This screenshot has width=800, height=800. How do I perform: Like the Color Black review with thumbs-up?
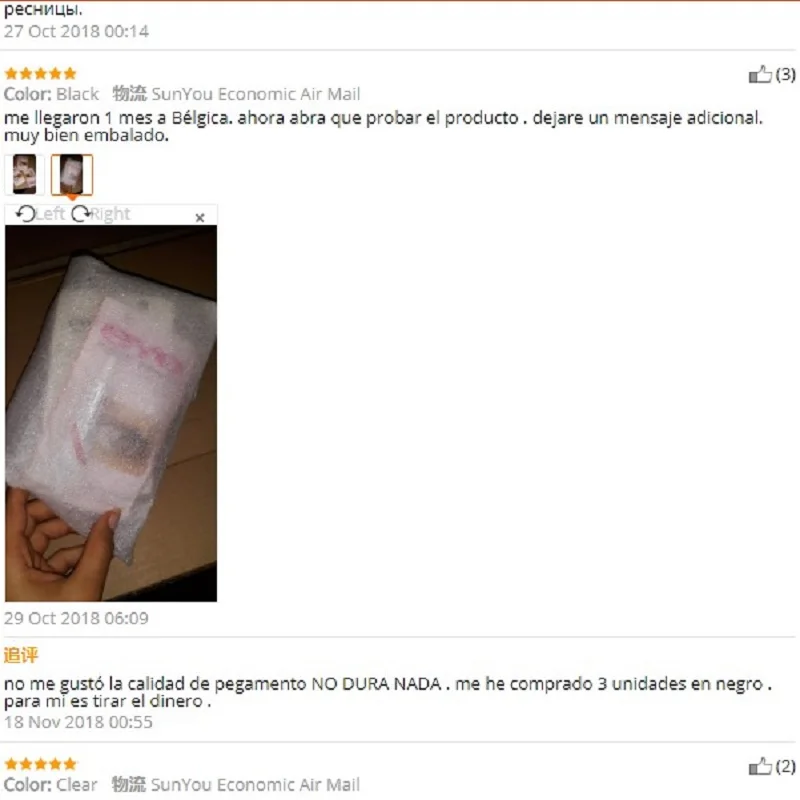760,74
